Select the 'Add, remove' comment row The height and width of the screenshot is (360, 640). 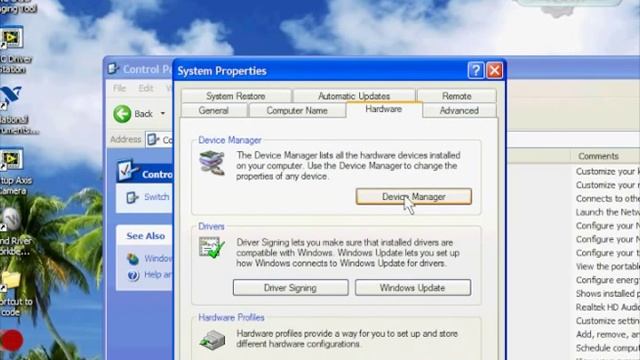[x=608, y=334]
